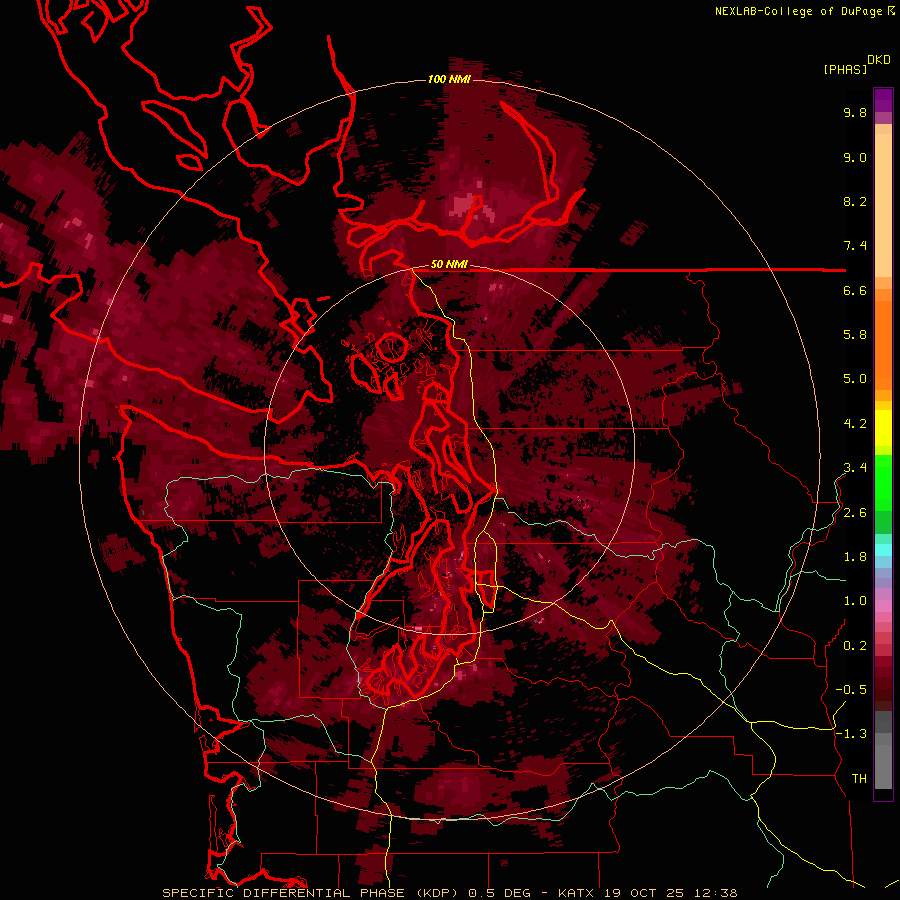Viewport: 900px width, 900px height.
Task: Click the TH label on the color scale
Action: [859, 779]
